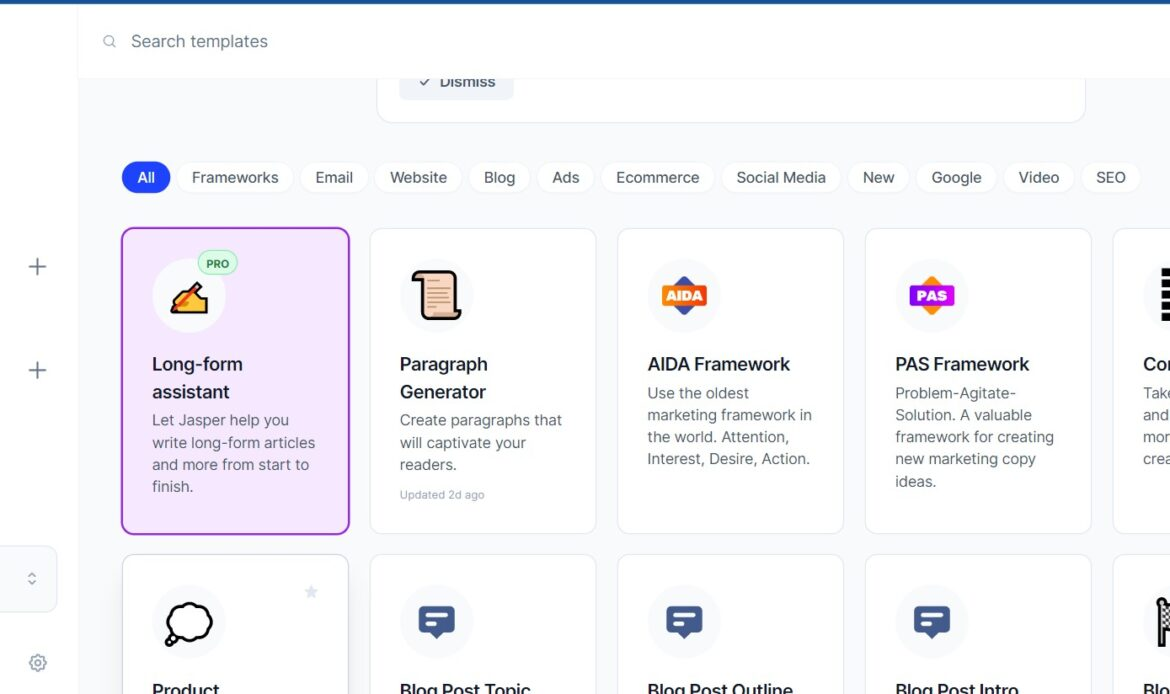Click the Blog Post Topic chat icon
The image size is (1170, 694).
(437, 622)
